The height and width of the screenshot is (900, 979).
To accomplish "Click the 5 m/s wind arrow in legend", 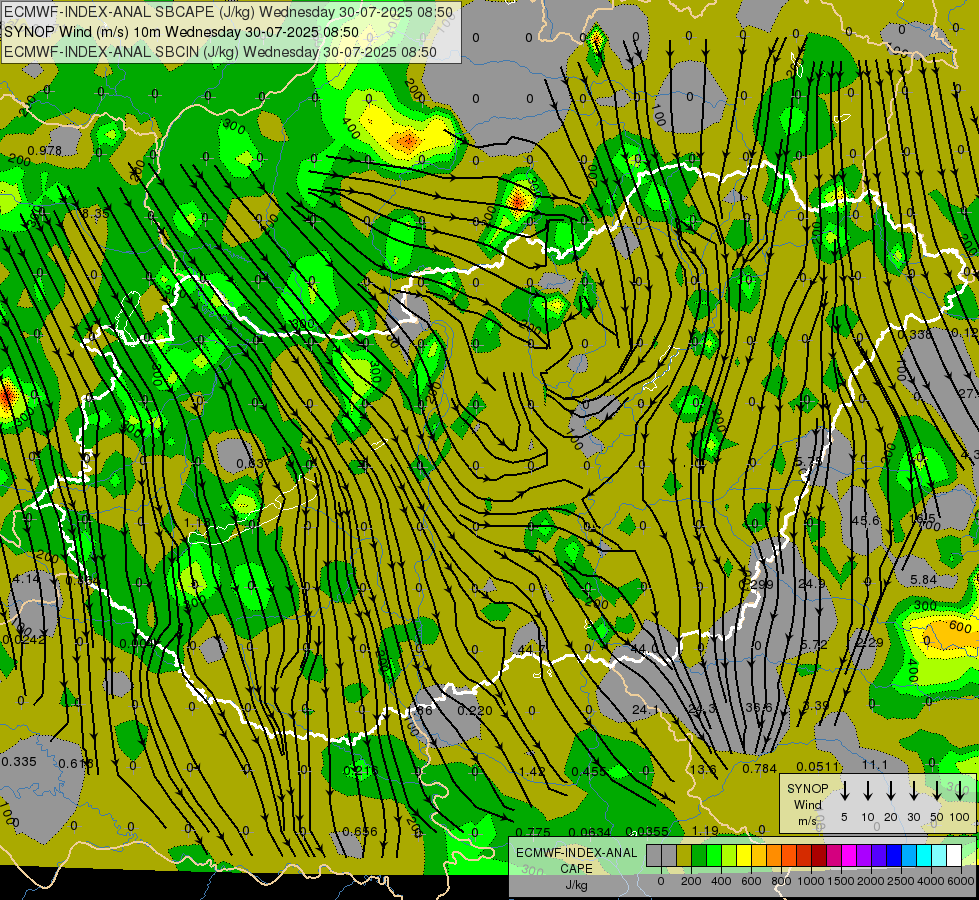I will click(844, 790).
